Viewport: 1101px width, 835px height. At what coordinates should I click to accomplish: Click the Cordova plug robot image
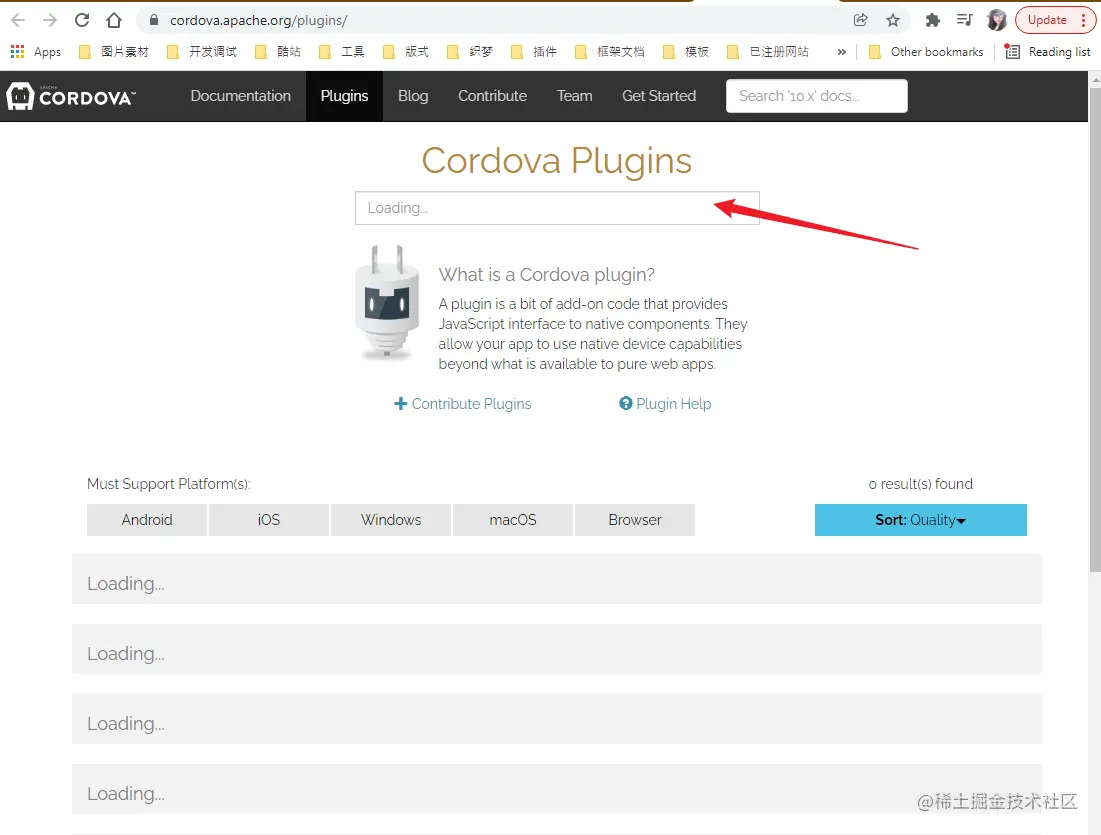(x=387, y=303)
